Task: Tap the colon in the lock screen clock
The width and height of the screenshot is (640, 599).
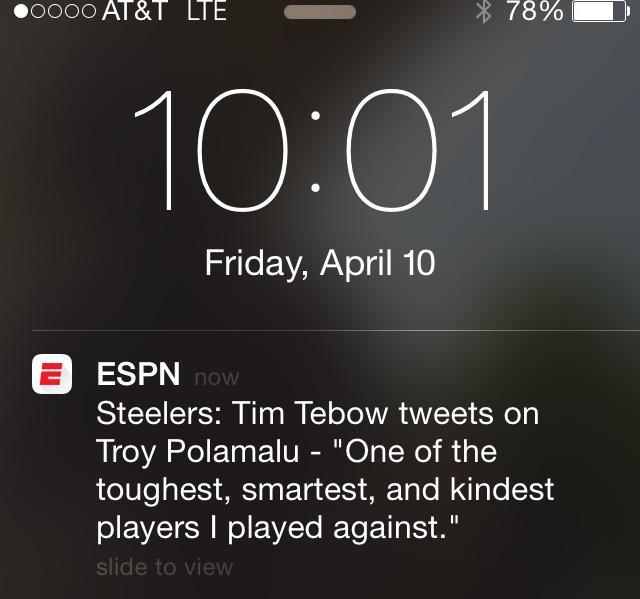Action: pyautogui.click(x=316, y=152)
